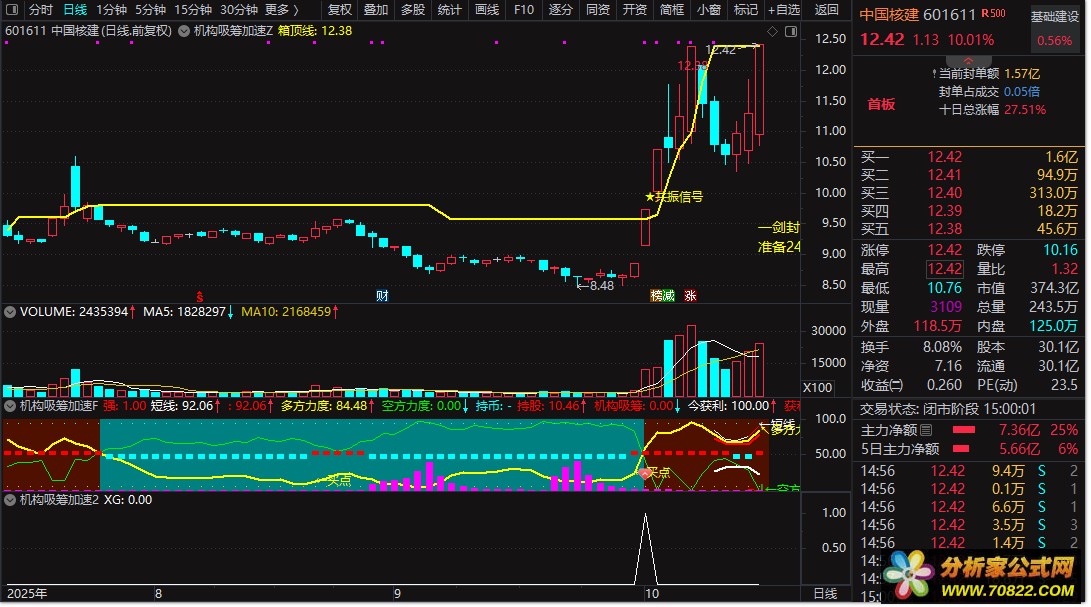The height and width of the screenshot is (607, 1091).
Task: Click the 日线 label at bottom right
Action: click(825, 594)
